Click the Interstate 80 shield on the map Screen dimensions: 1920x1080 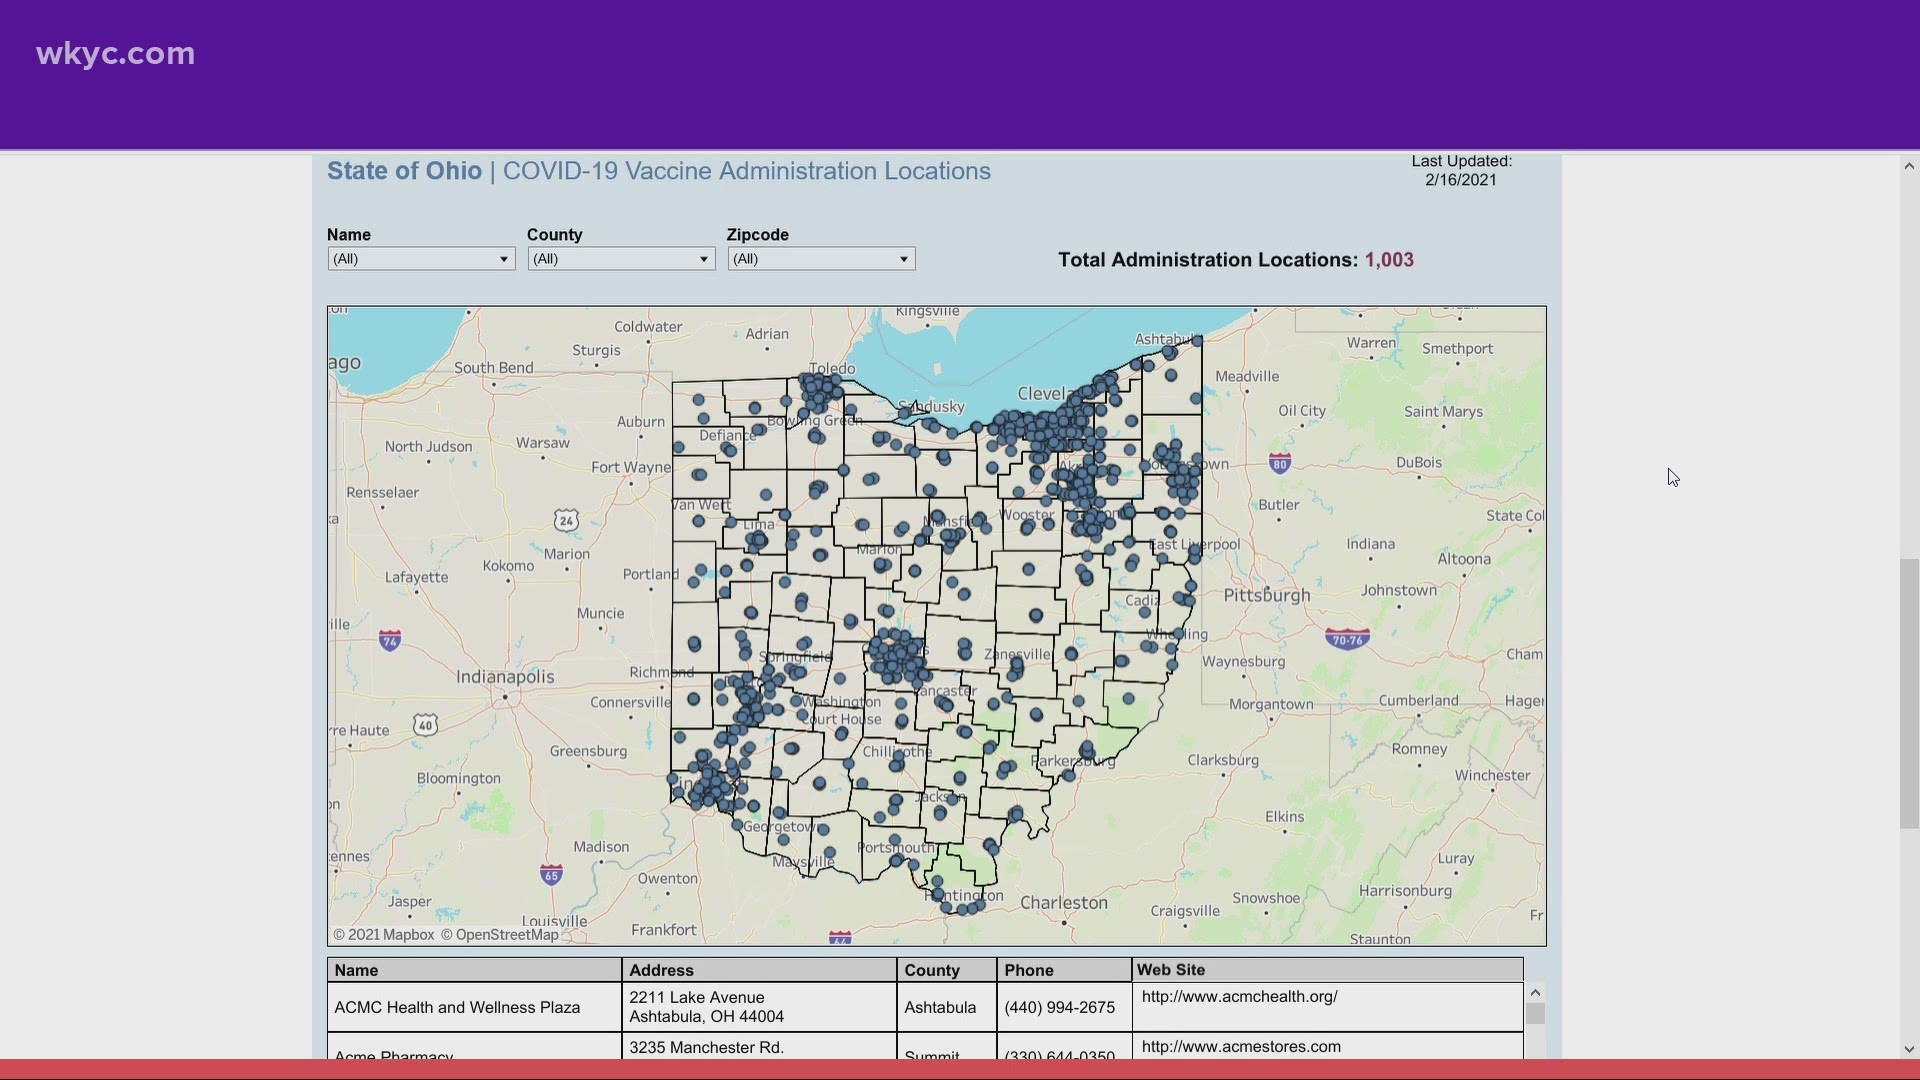coord(1280,463)
